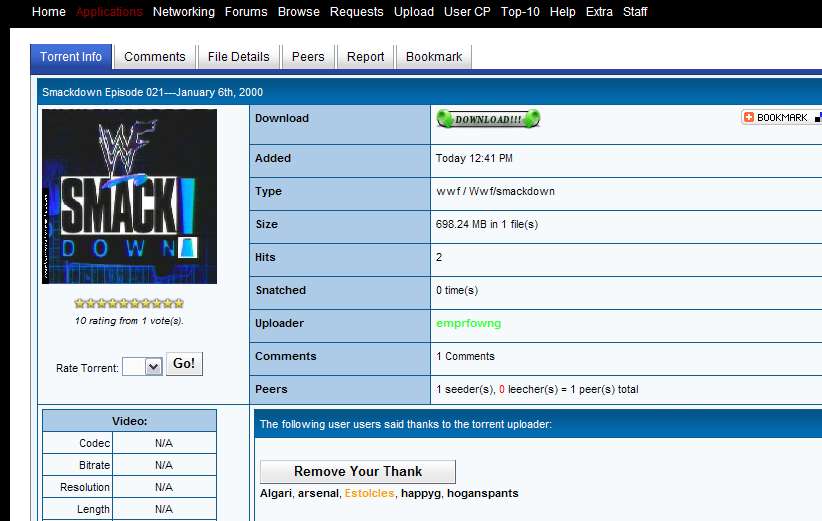Open Networking menu item
This screenshot has height=521, width=822.
tap(183, 12)
